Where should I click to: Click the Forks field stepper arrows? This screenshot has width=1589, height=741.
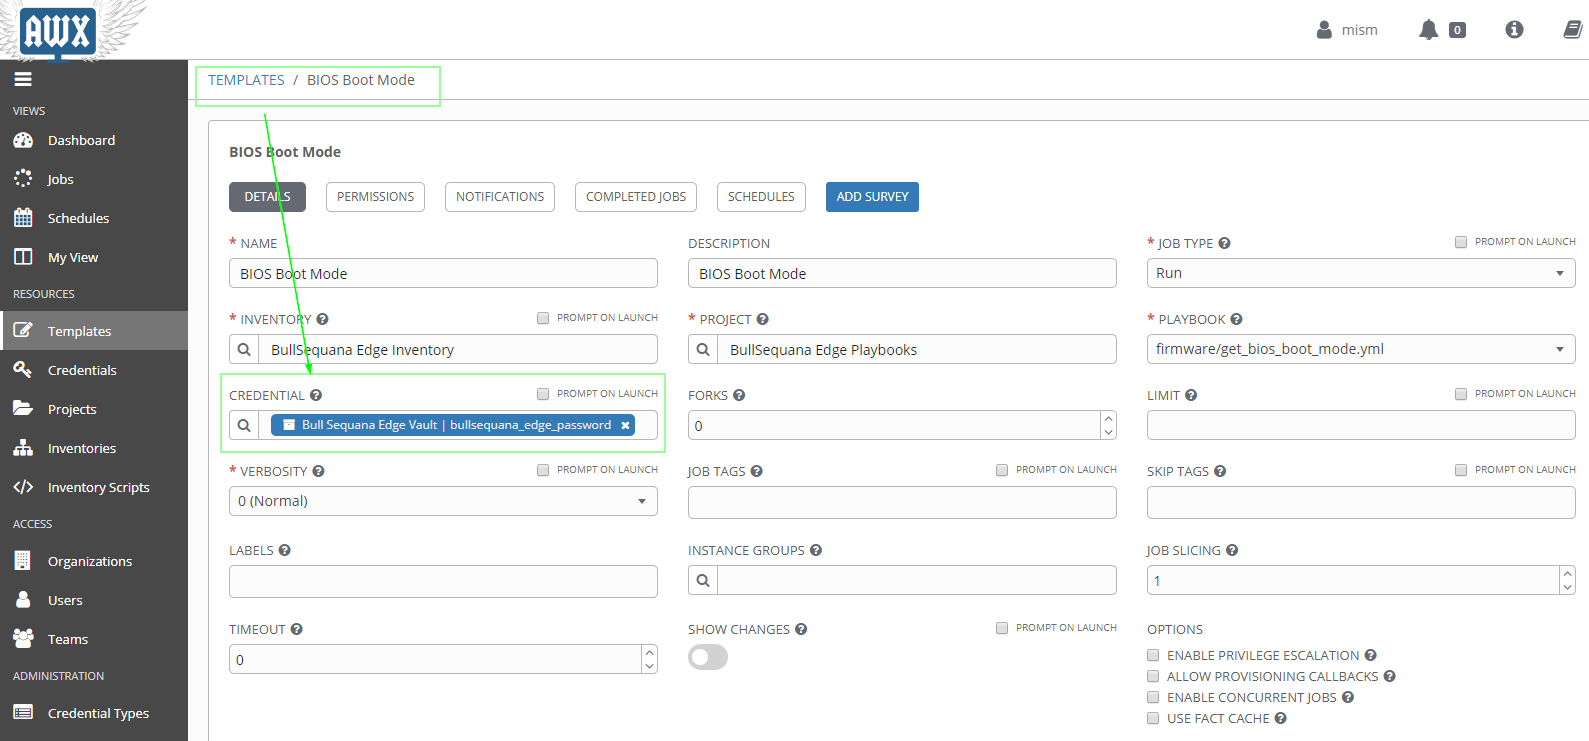(x=1108, y=425)
